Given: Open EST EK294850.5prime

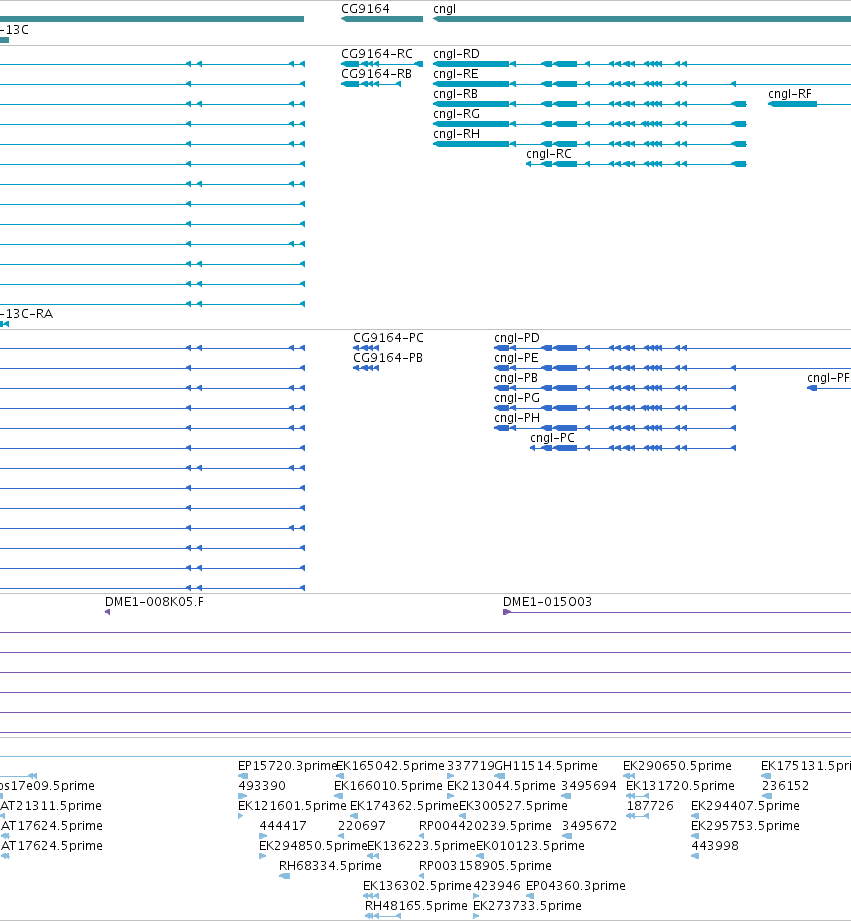Looking at the screenshot, I should (313, 845).
